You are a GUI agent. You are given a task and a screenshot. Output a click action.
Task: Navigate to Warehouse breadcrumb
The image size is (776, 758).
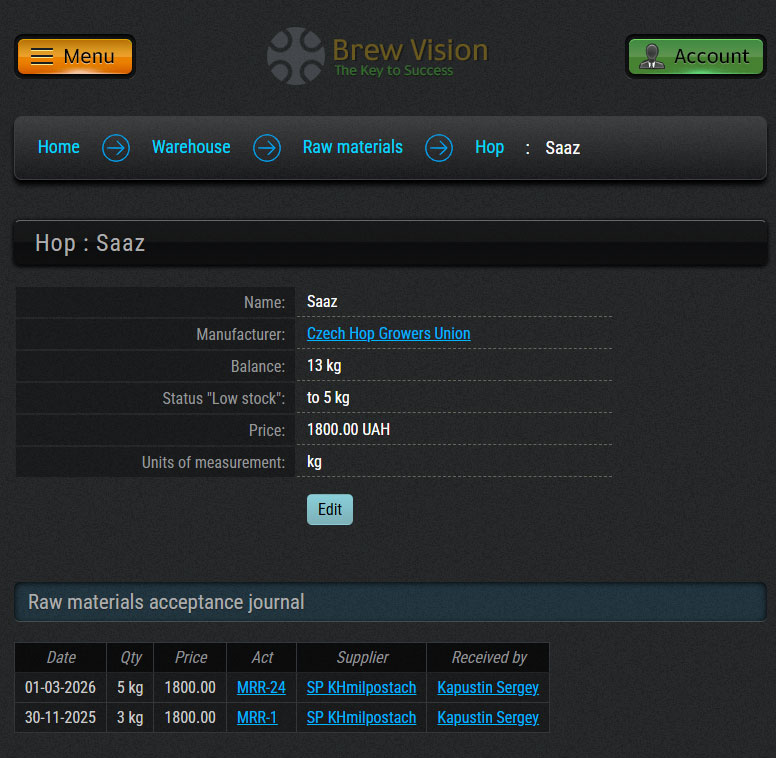tap(191, 147)
